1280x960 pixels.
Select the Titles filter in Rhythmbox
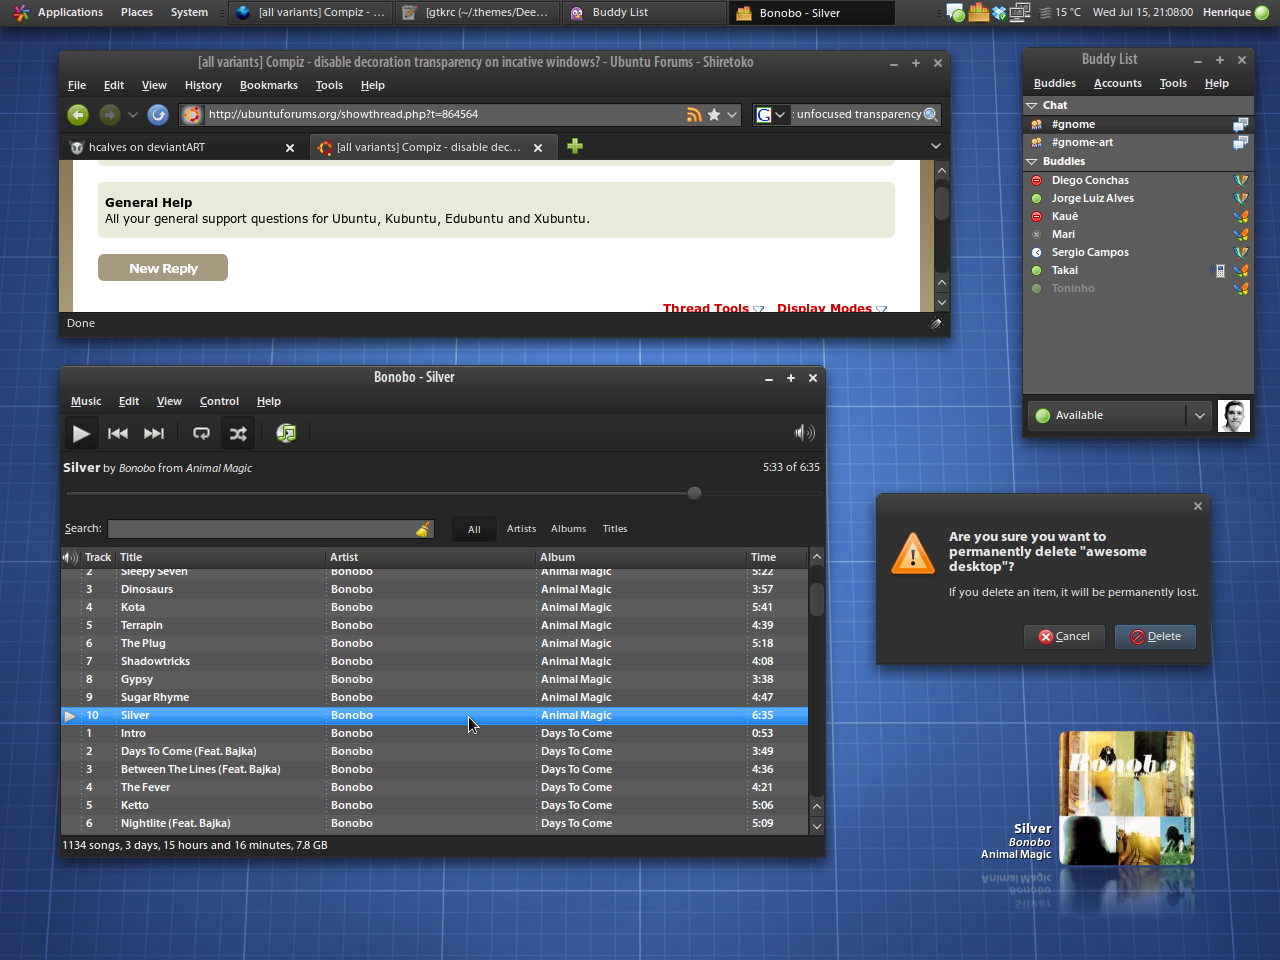(615, 529)
